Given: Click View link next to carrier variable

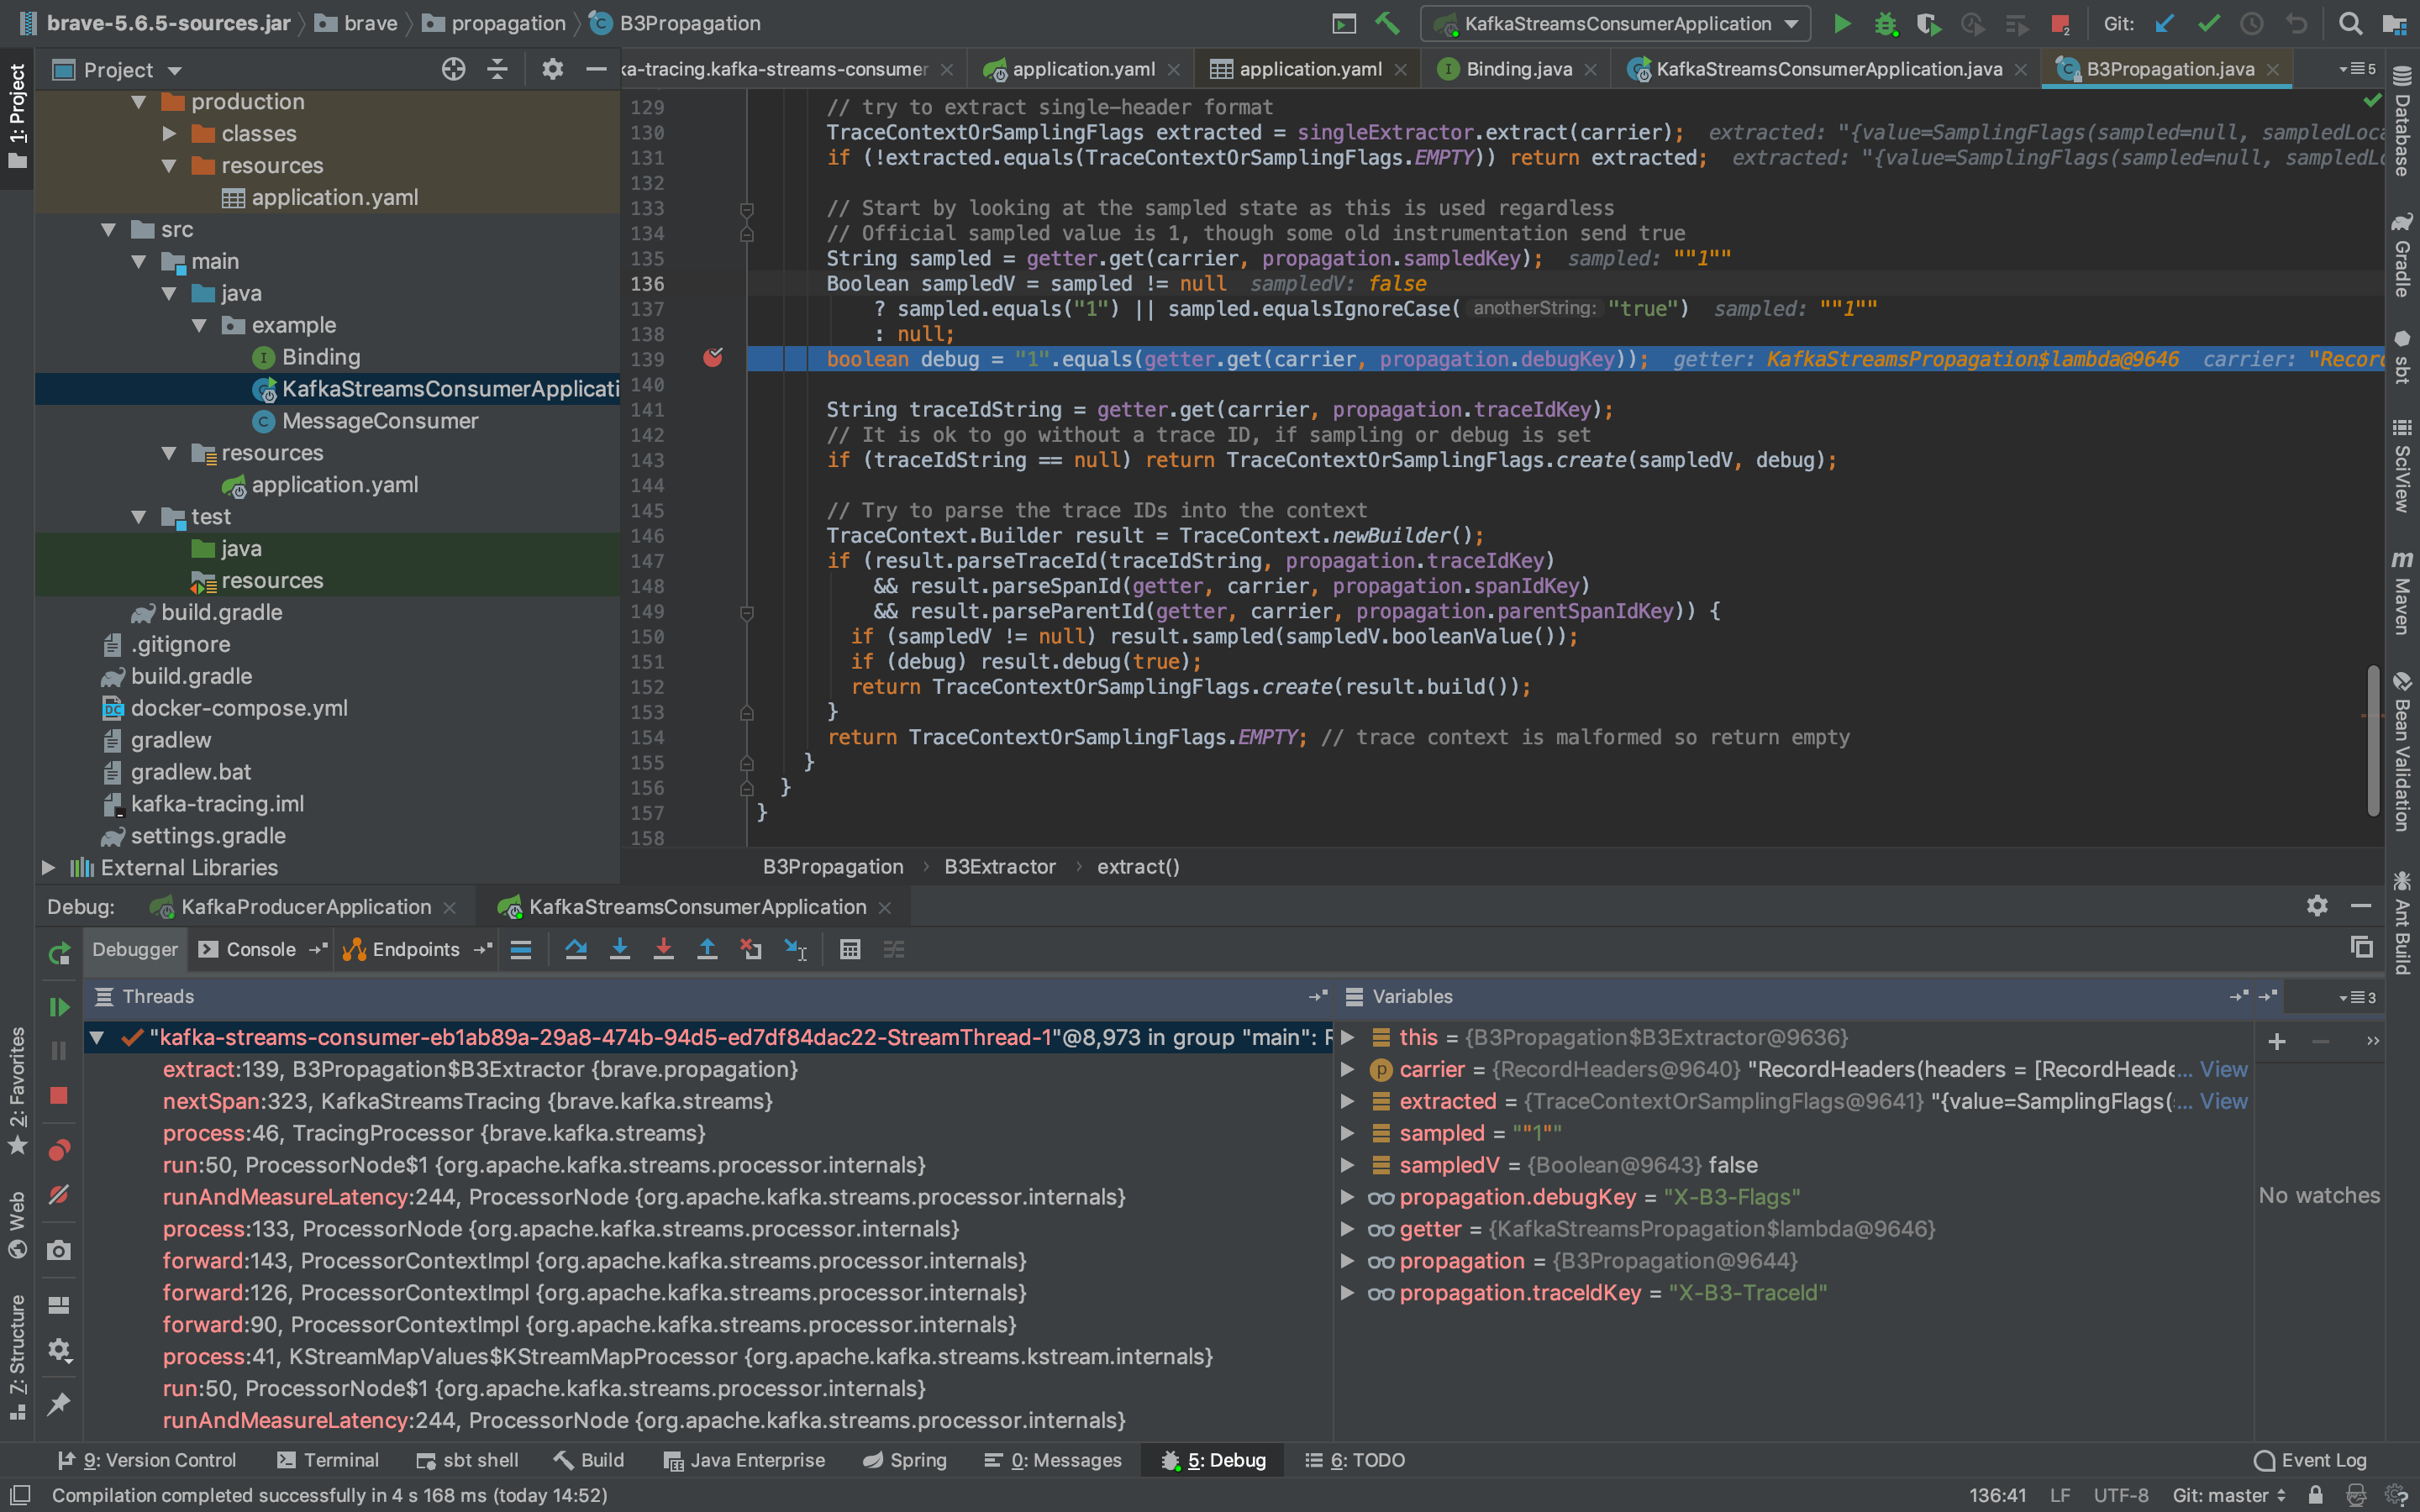Looking at the screenshot, I should click(x=2223, y=1069).
